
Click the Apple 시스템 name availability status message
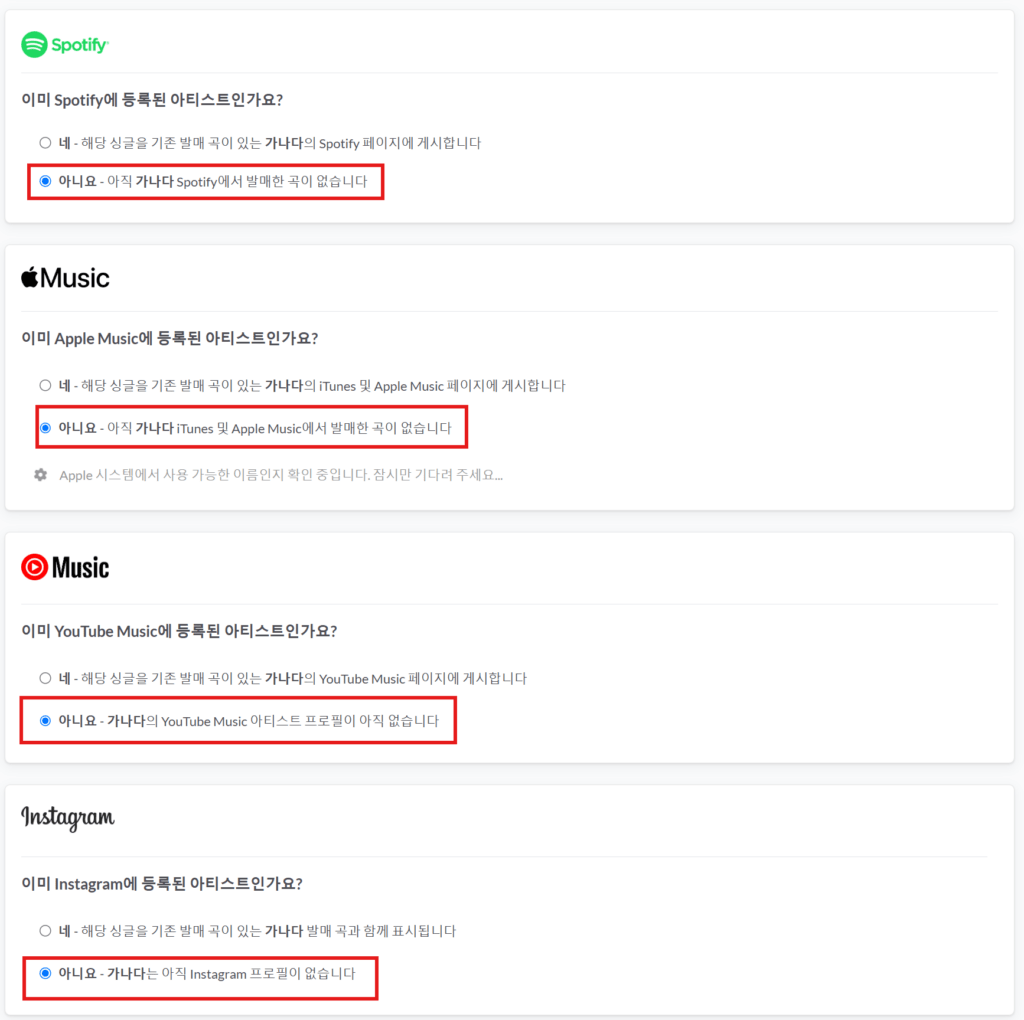coord(281,475)
